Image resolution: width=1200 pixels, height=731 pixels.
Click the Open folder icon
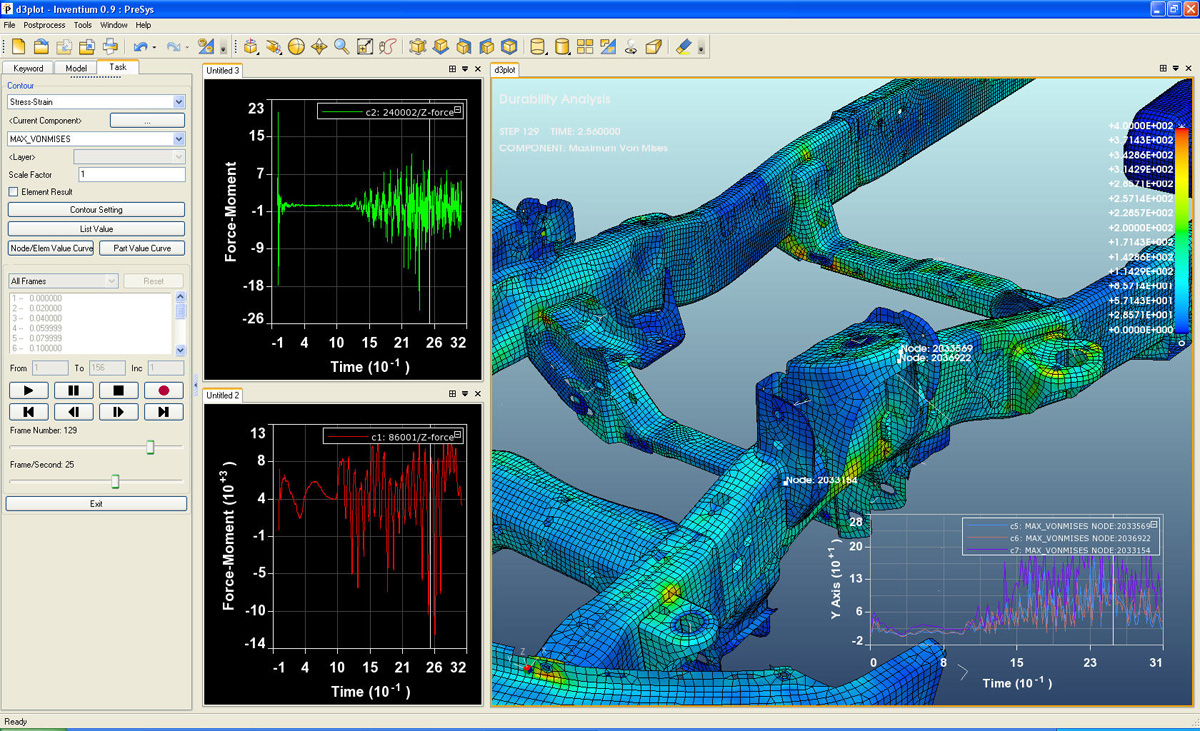pyautogui.click(x=41, y=46)
